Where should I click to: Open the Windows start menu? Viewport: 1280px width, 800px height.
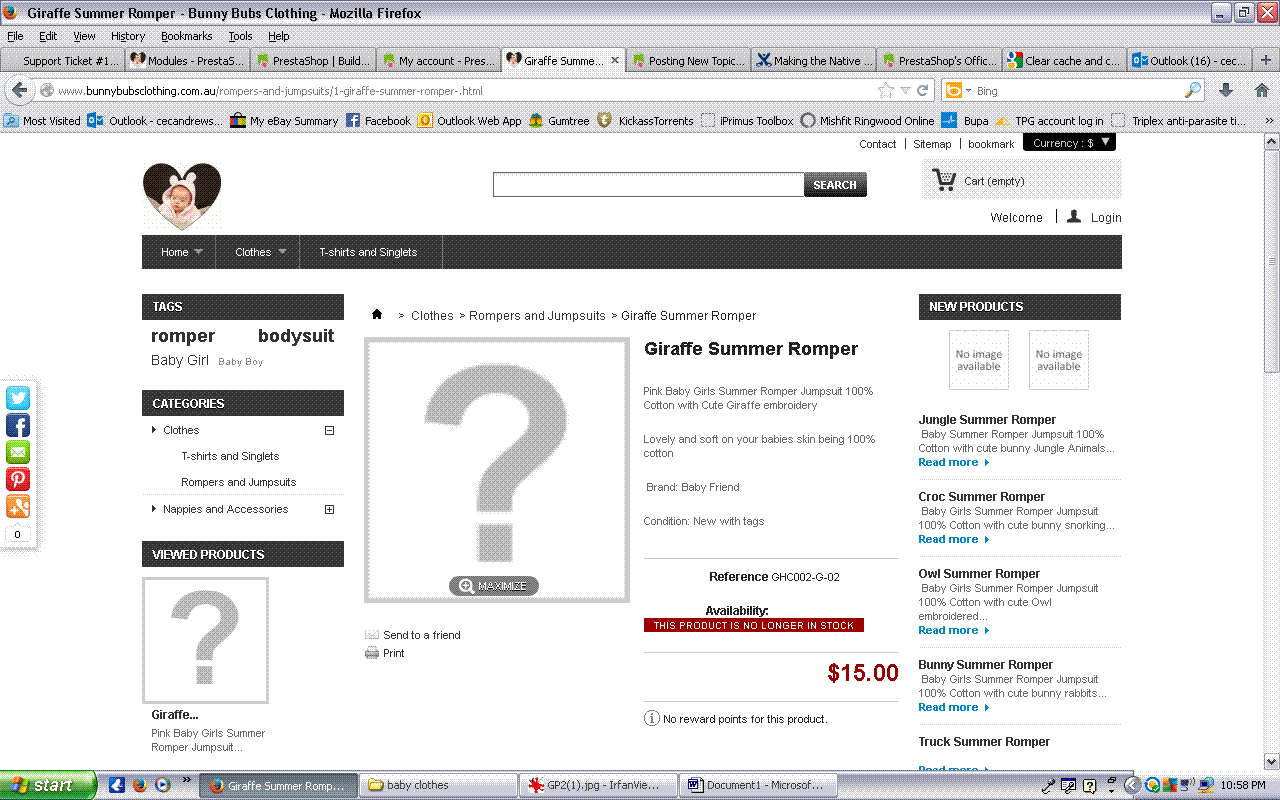[x=48, y=785]
